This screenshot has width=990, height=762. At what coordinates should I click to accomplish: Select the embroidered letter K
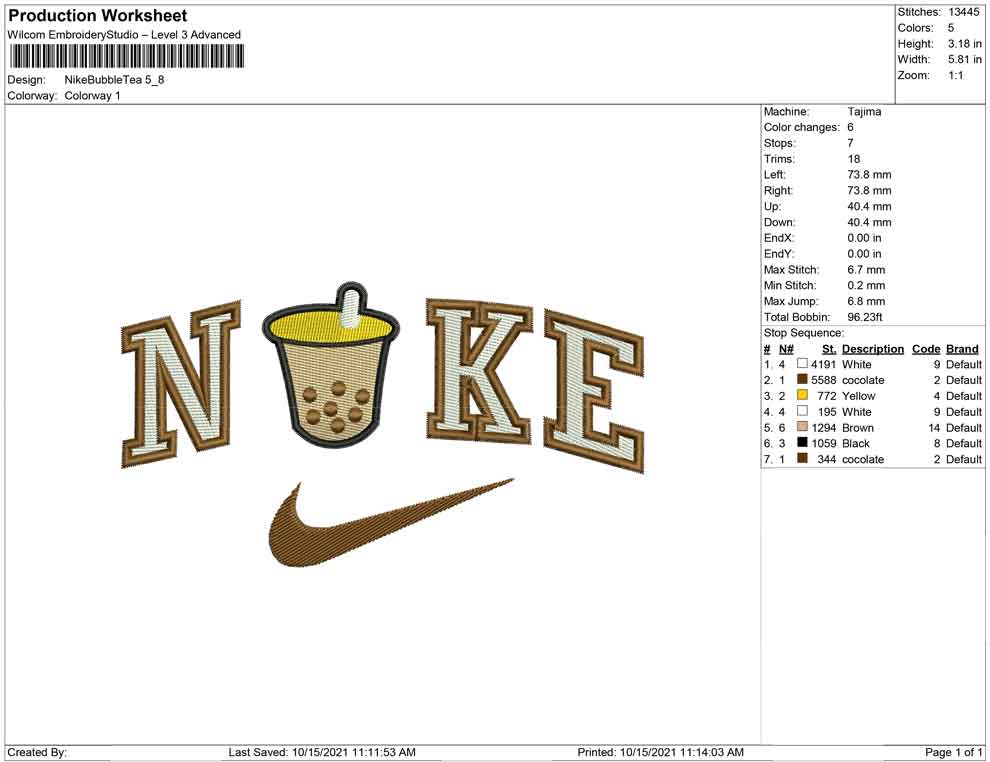click(x=480, y=372)
